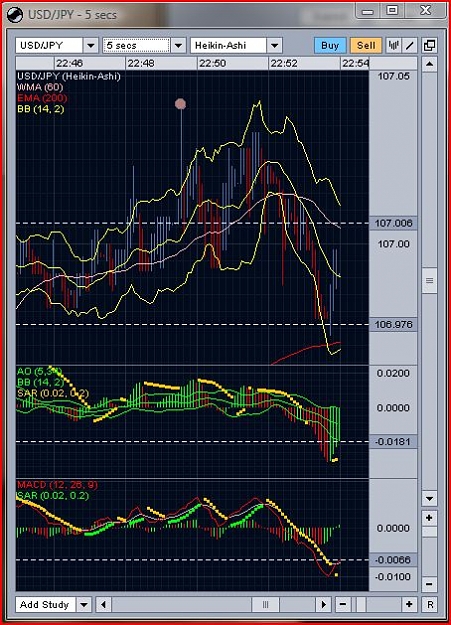
Task: Click the R reset button
Action: tap(430, 605)
